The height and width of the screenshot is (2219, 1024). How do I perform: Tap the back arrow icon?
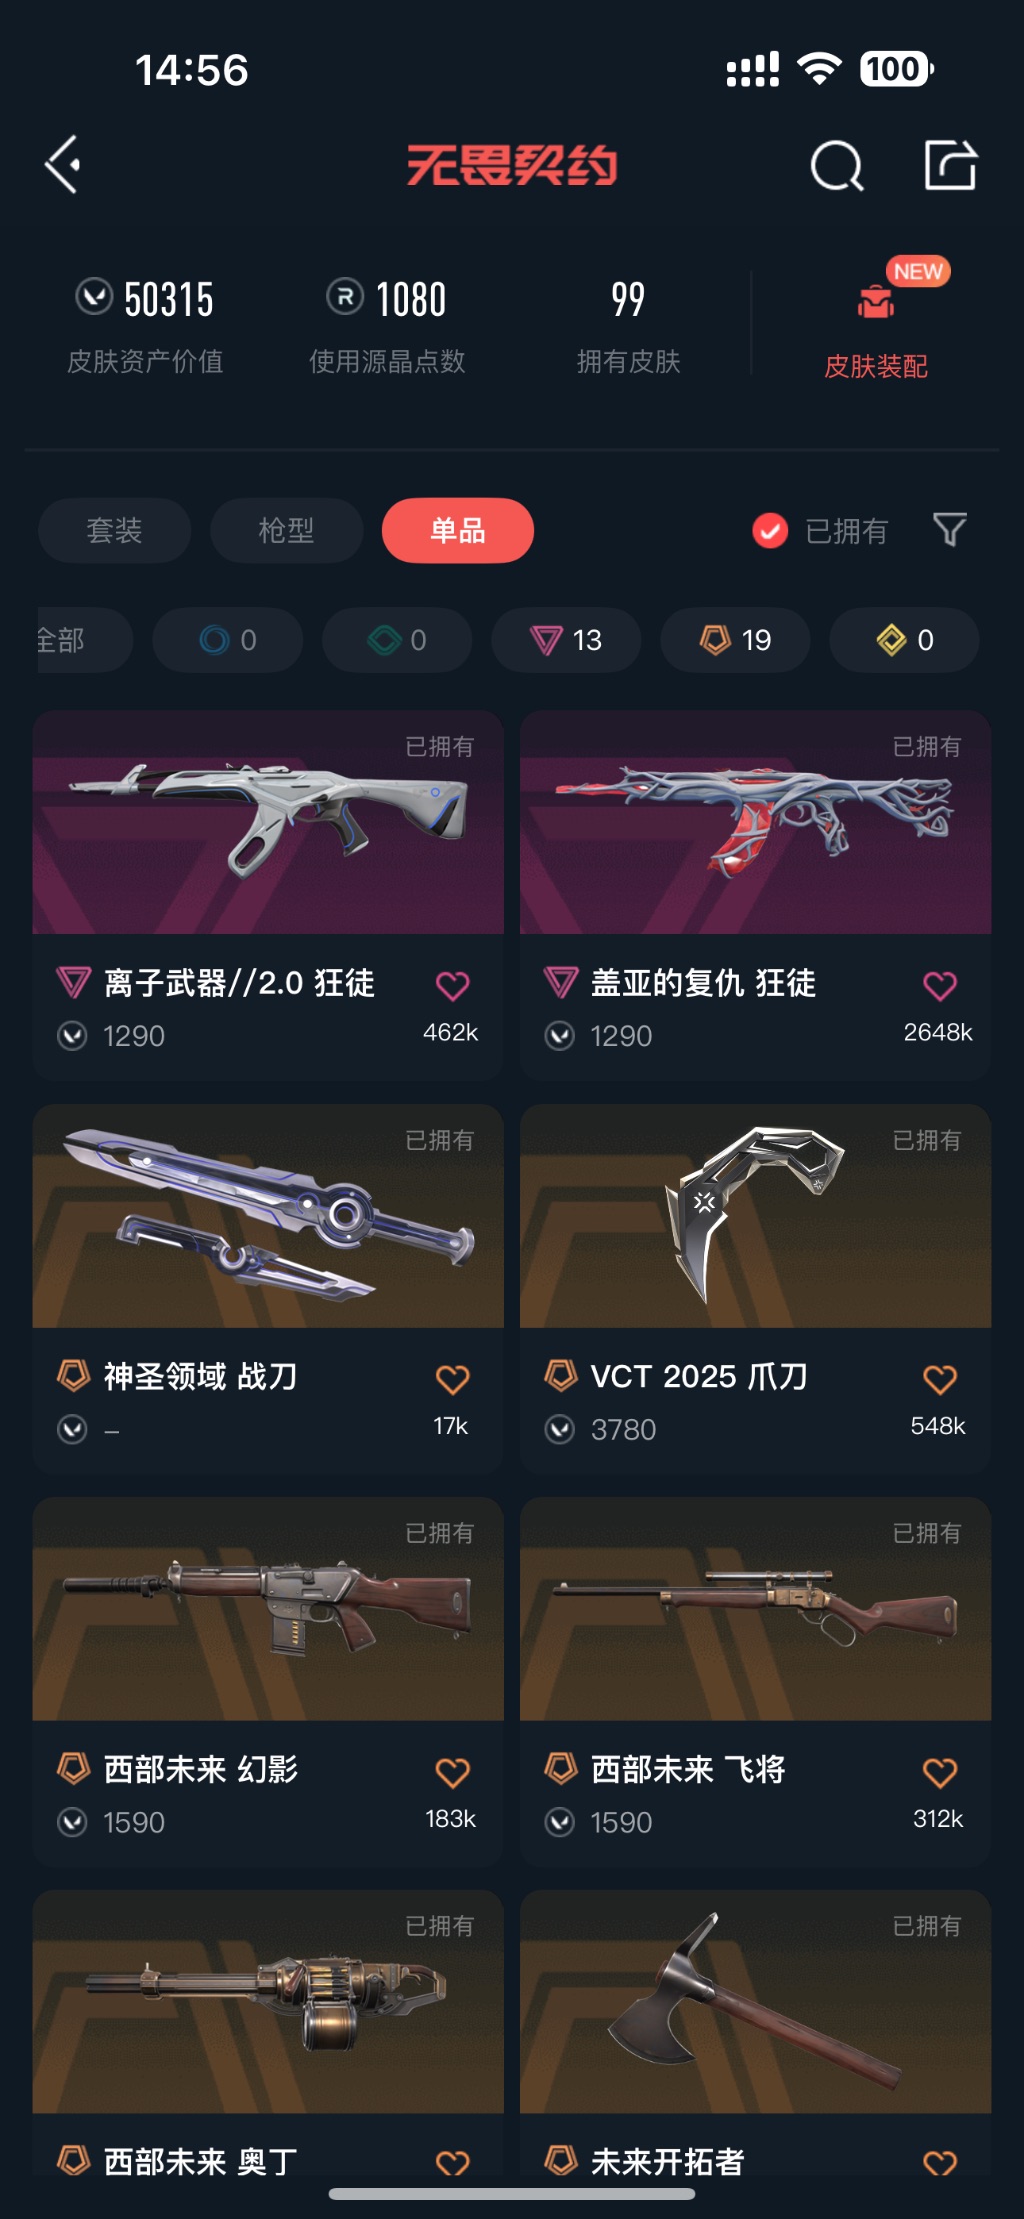[63, 165]
